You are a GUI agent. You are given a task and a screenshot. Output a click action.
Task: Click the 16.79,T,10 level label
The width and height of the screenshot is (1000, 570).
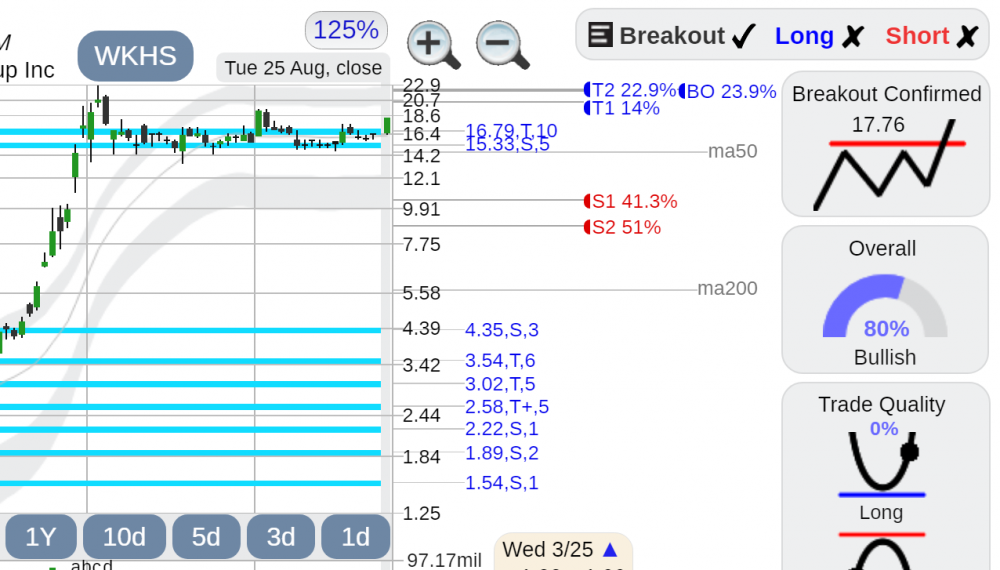[x=511, y=131]
